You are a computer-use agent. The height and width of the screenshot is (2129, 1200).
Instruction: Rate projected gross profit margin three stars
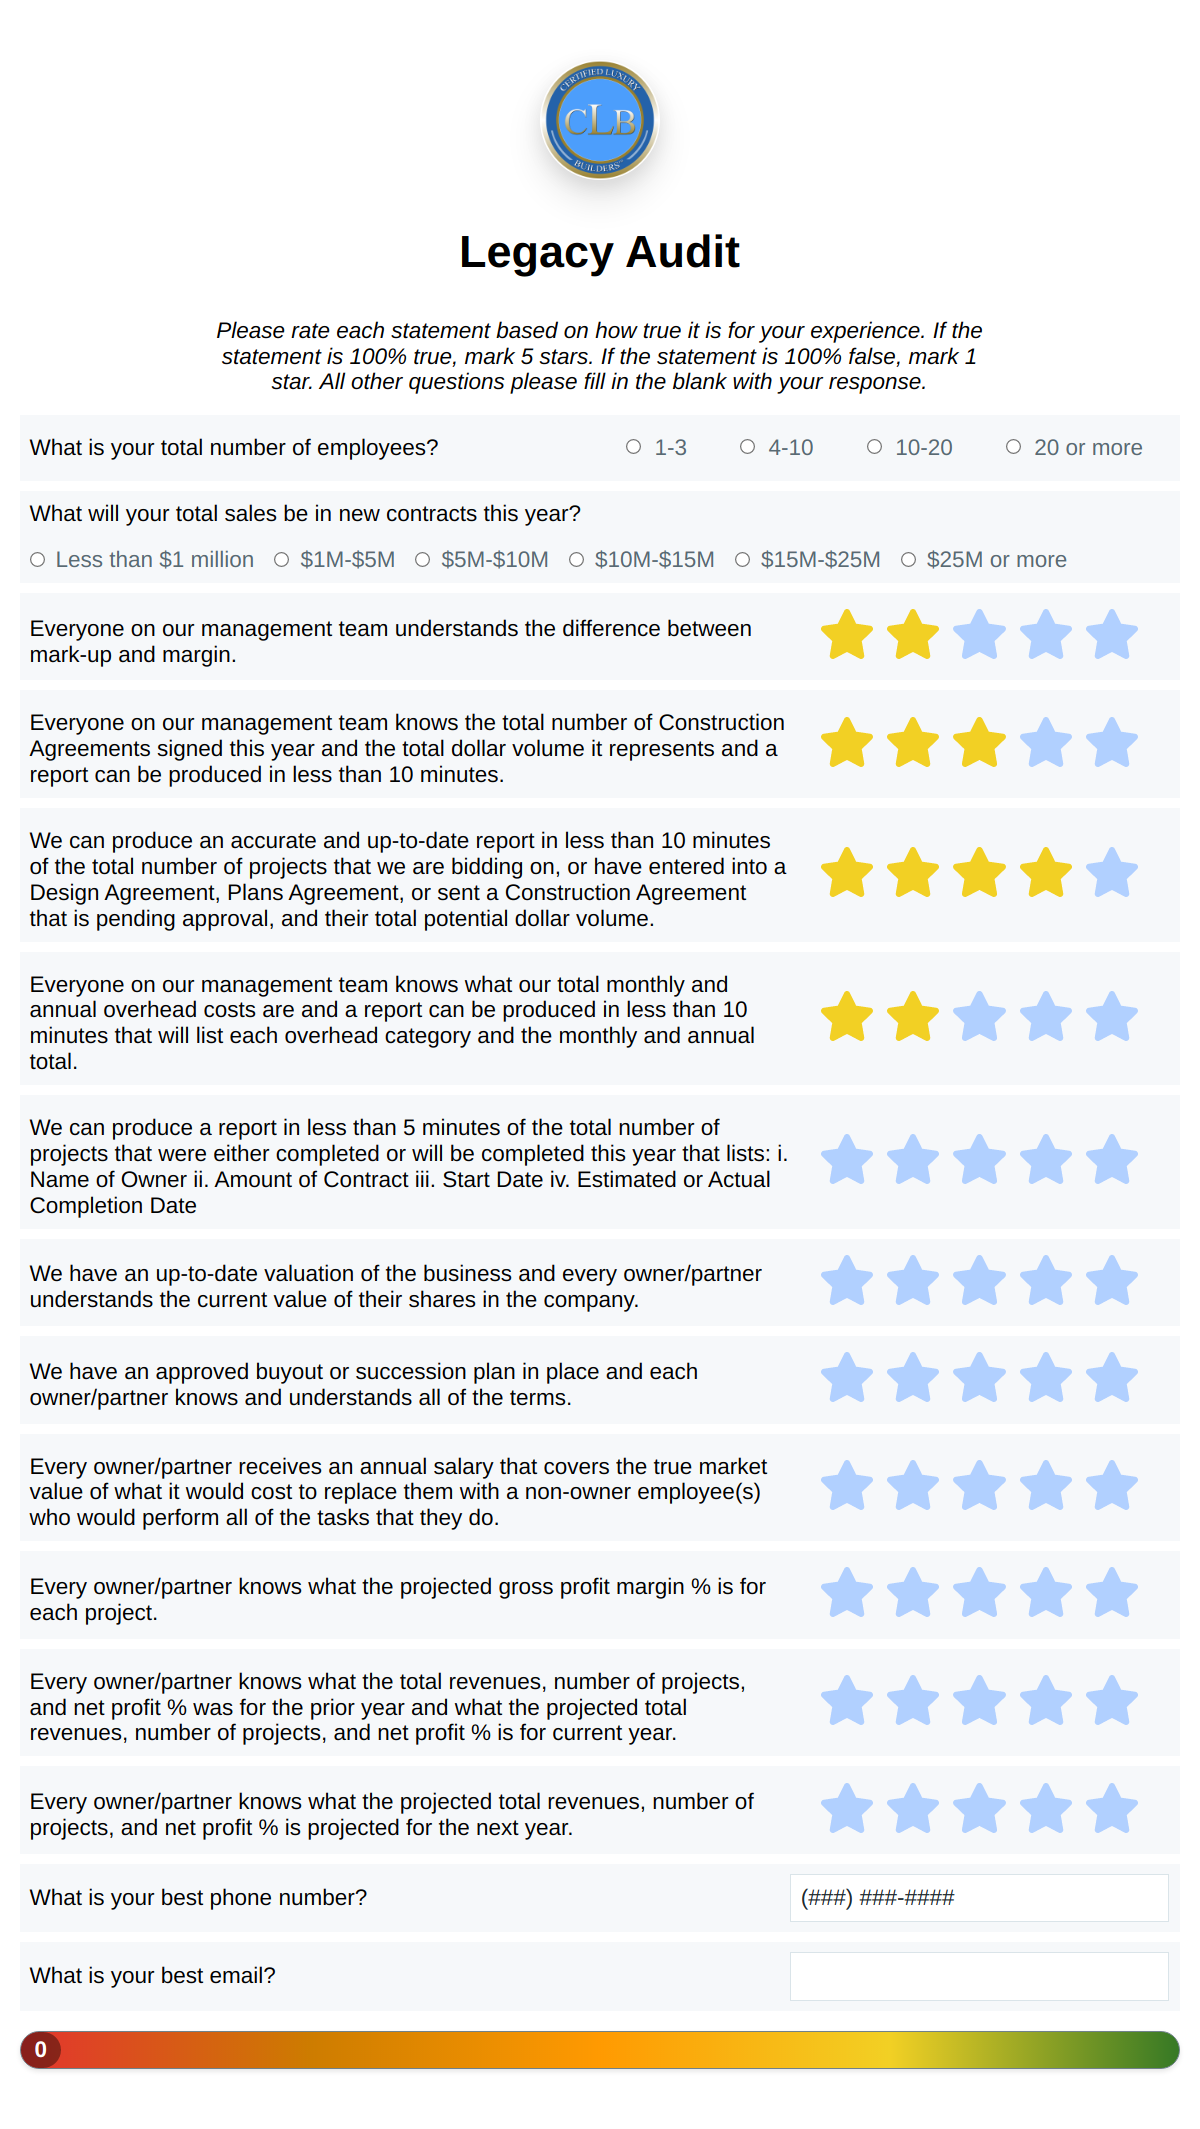point(979,1593)
